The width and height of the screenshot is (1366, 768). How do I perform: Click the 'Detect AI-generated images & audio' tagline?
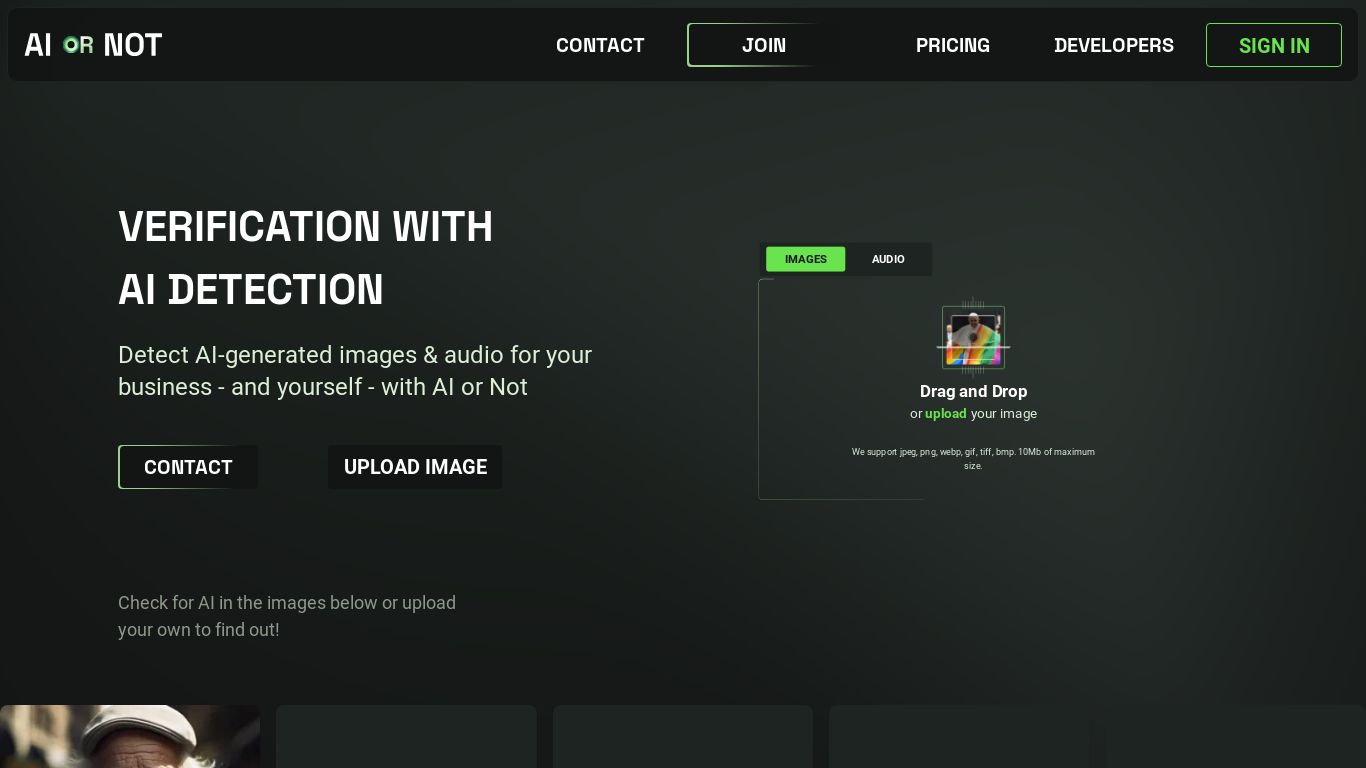(355, 371)
